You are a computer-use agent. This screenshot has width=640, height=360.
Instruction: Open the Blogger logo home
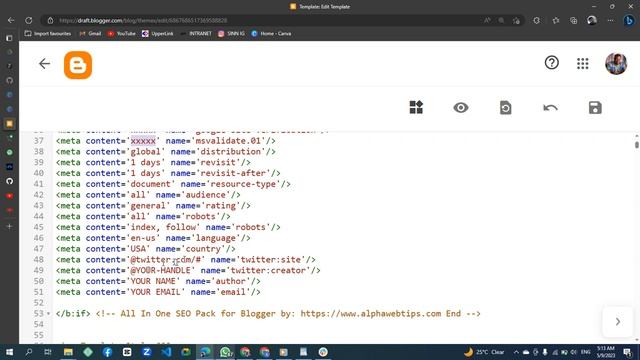pos(78,65)
